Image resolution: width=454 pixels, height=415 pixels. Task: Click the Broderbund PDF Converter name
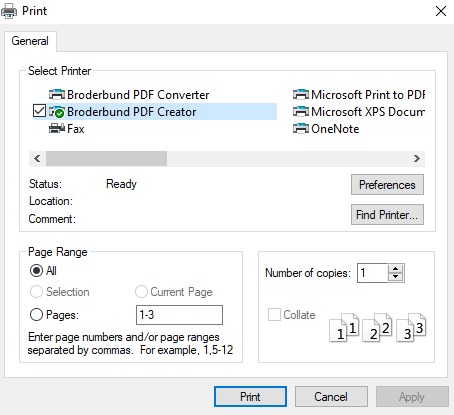click(138, 95)
